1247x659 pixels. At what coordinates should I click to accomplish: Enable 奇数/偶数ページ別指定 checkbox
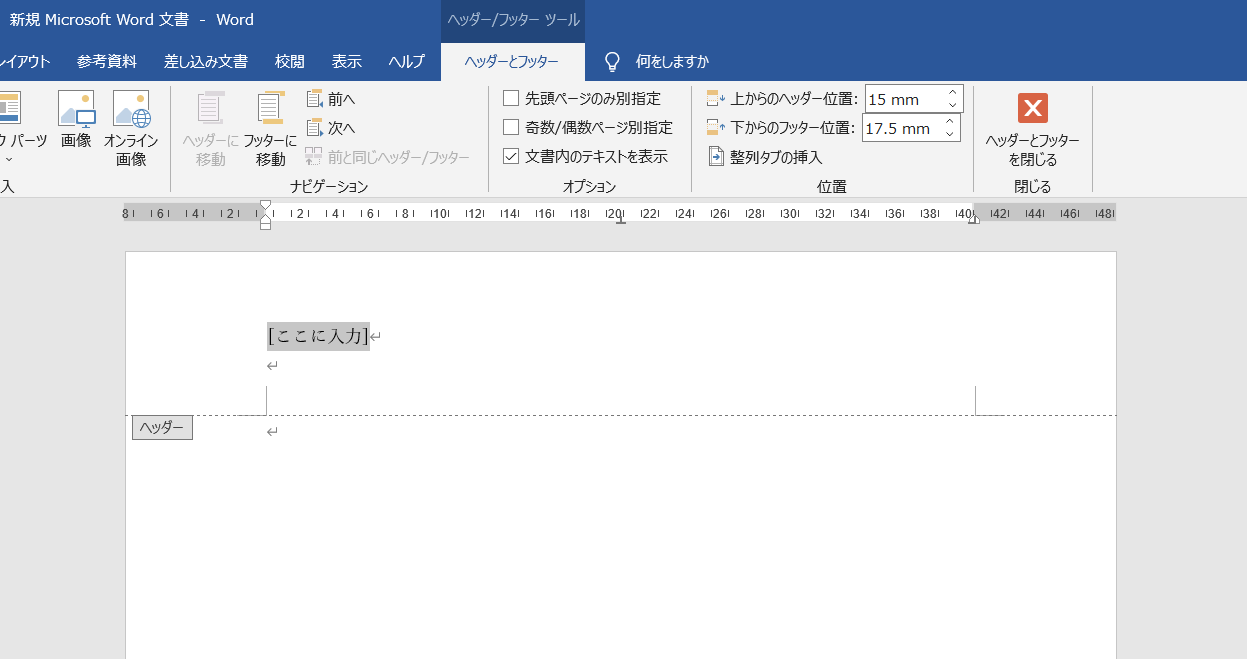click(x=510, y=127)
